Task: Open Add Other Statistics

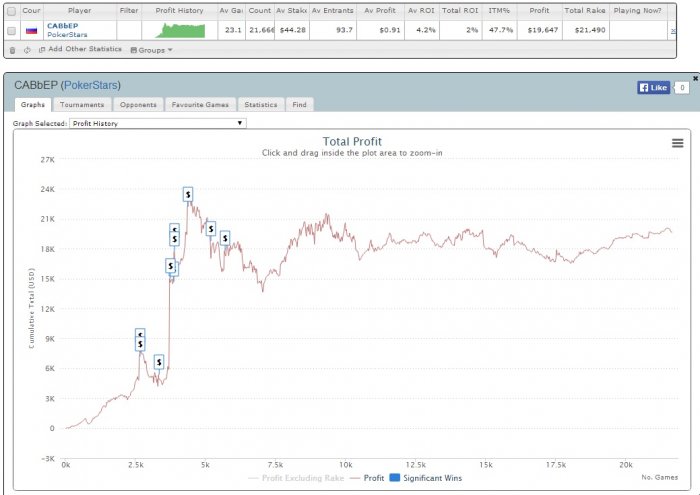Action: tap(85, 49)
